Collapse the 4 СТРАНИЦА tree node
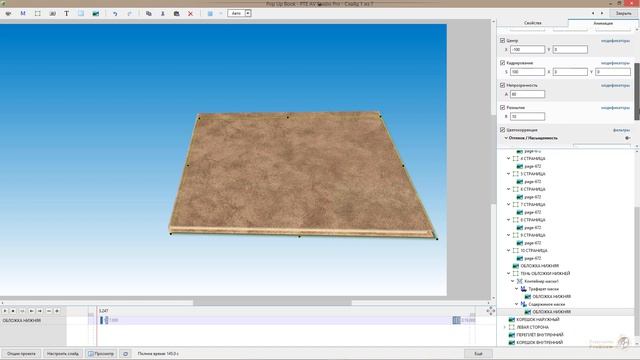 coord(509,158)
